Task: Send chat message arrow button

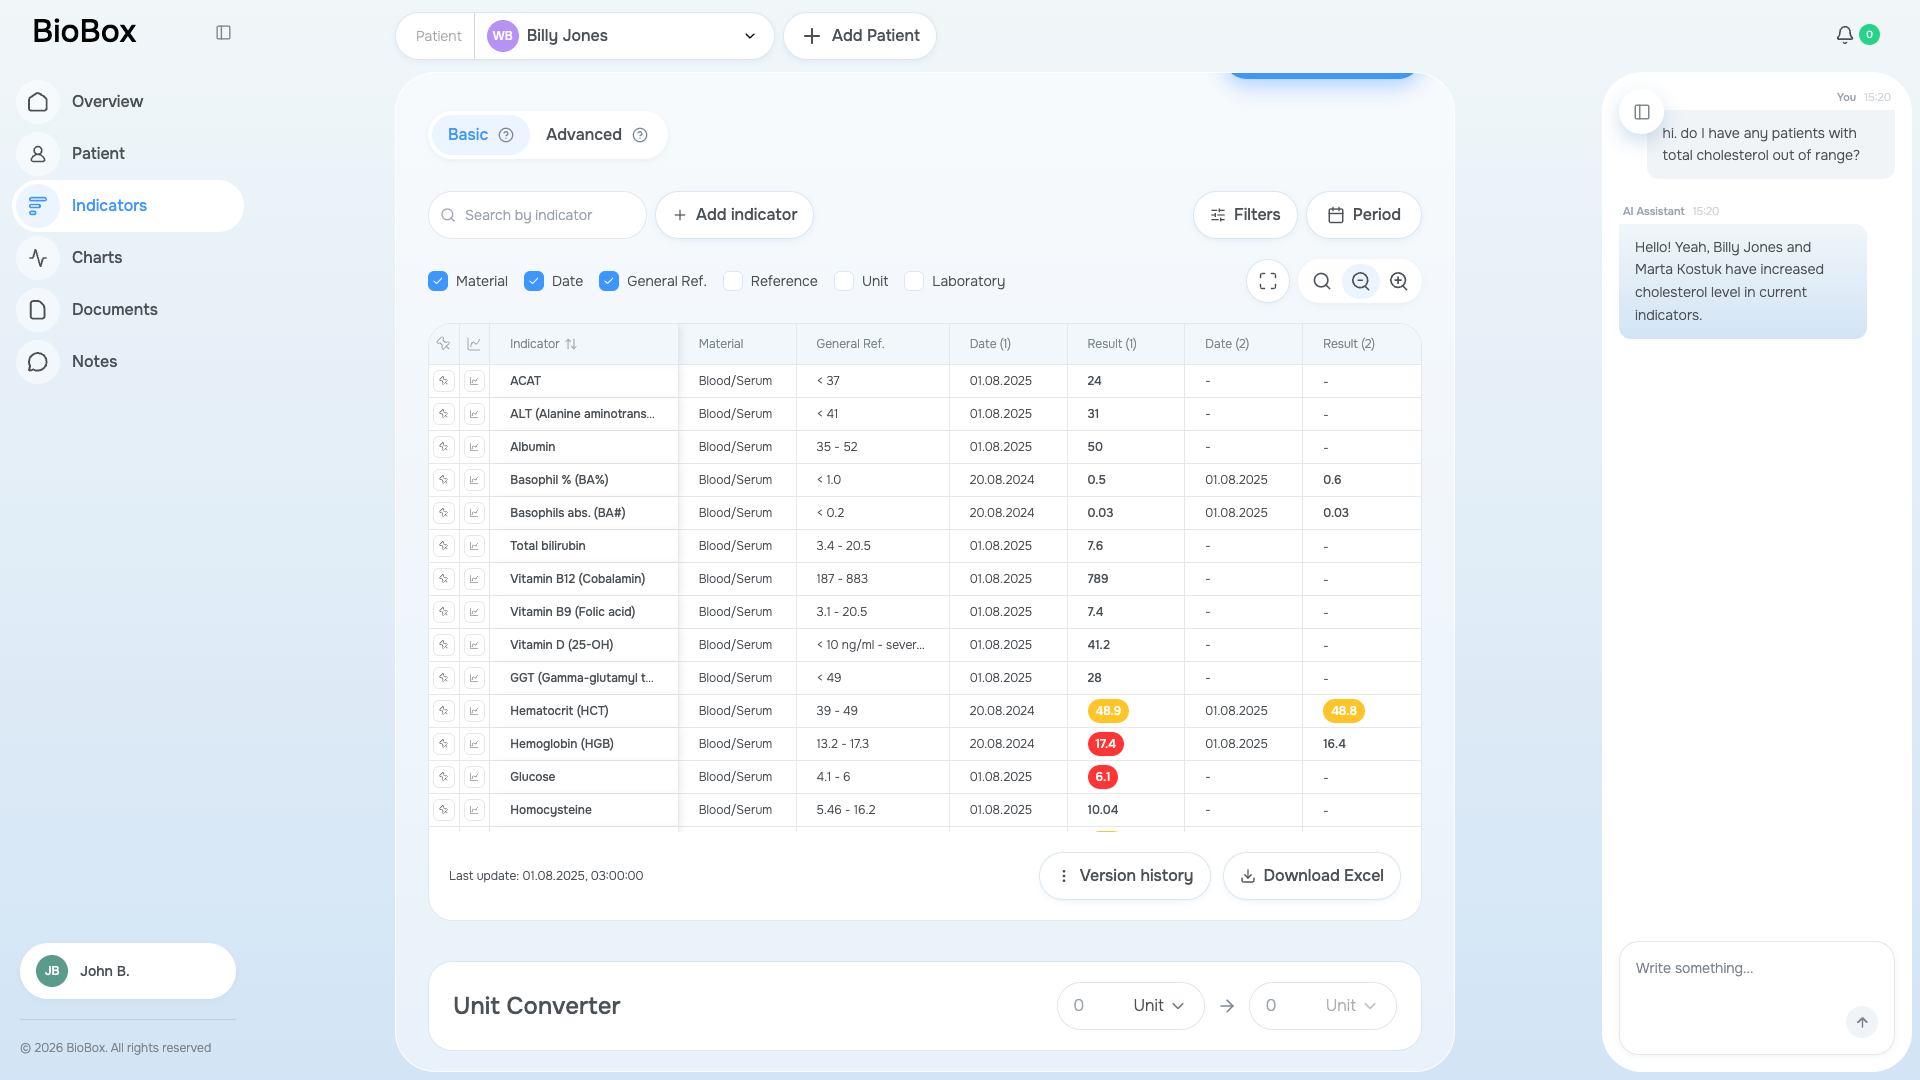Action: coord(1862,1022)
